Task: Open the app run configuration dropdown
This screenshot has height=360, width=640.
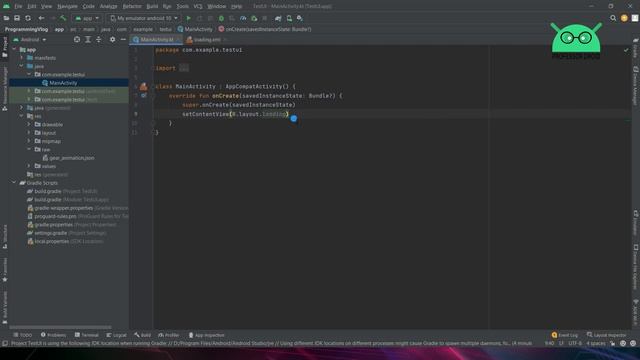Action: (x=87, y=18)
